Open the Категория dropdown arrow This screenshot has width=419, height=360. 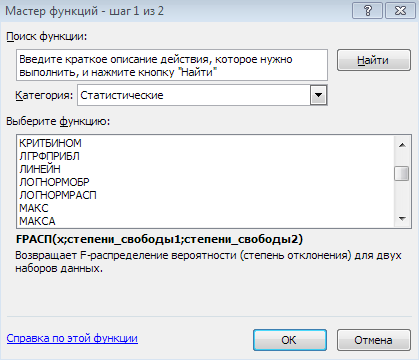[319, 95]
